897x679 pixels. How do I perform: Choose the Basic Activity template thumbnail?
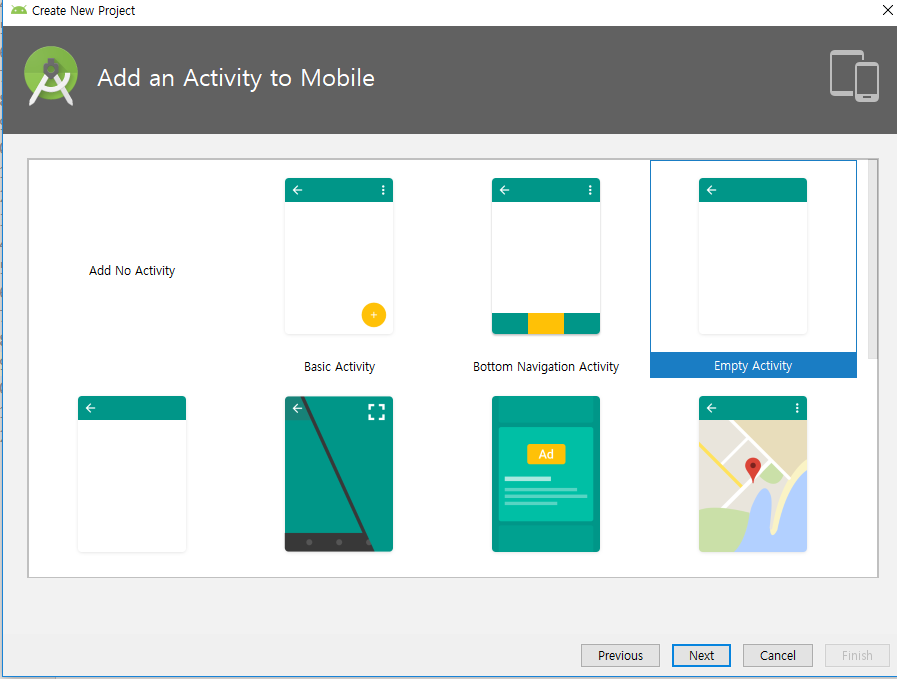point(339,256)
